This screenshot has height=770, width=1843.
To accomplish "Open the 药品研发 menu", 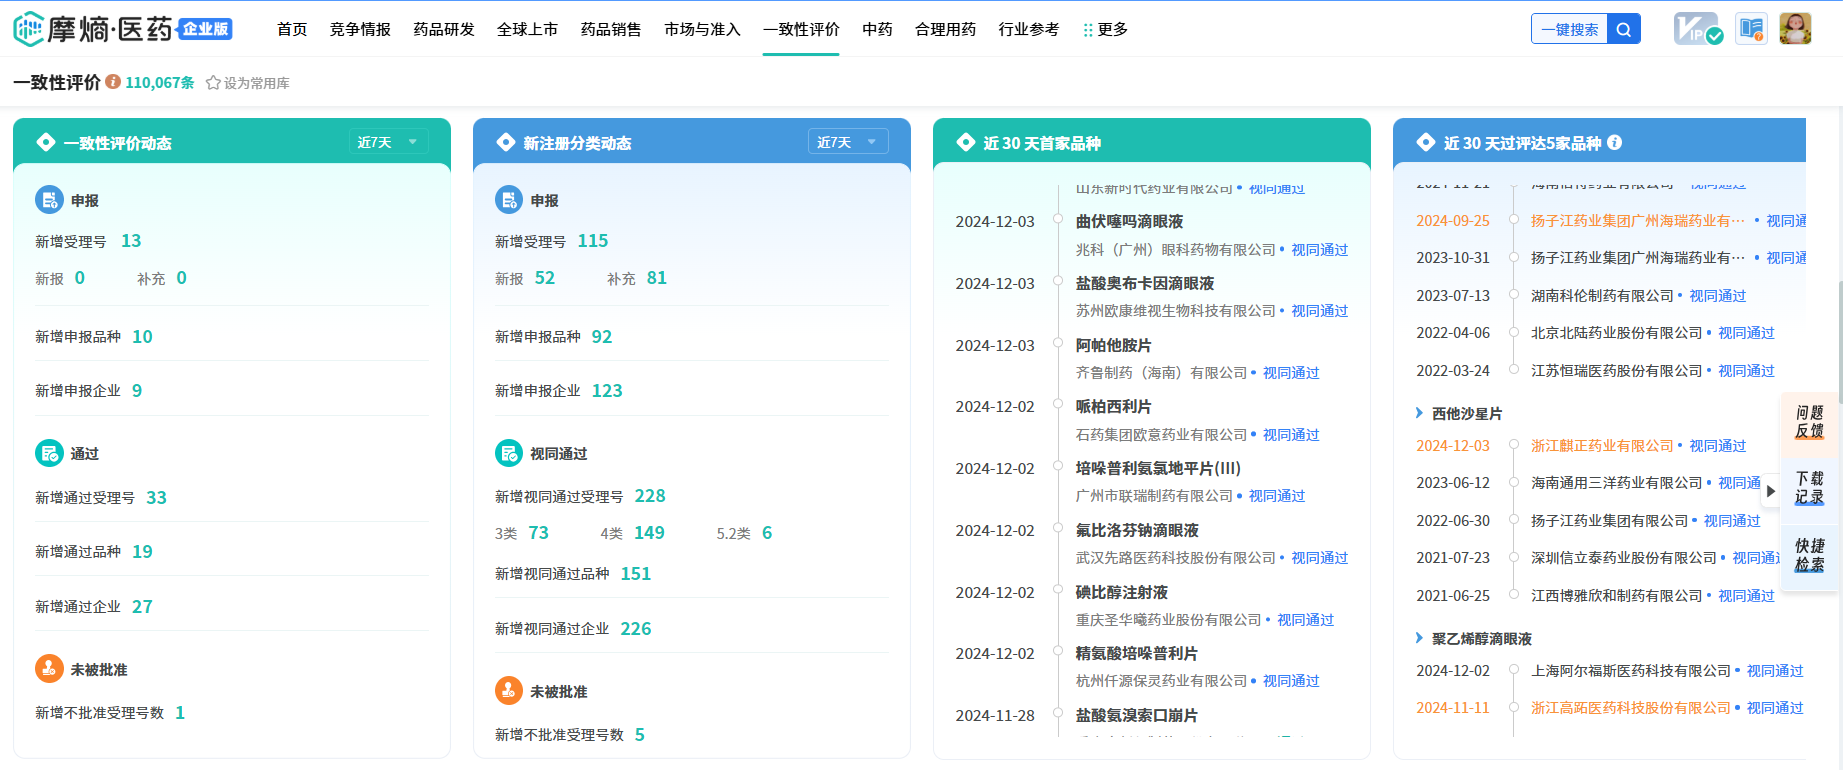I will pyautogui.click(x=444, y=30).
